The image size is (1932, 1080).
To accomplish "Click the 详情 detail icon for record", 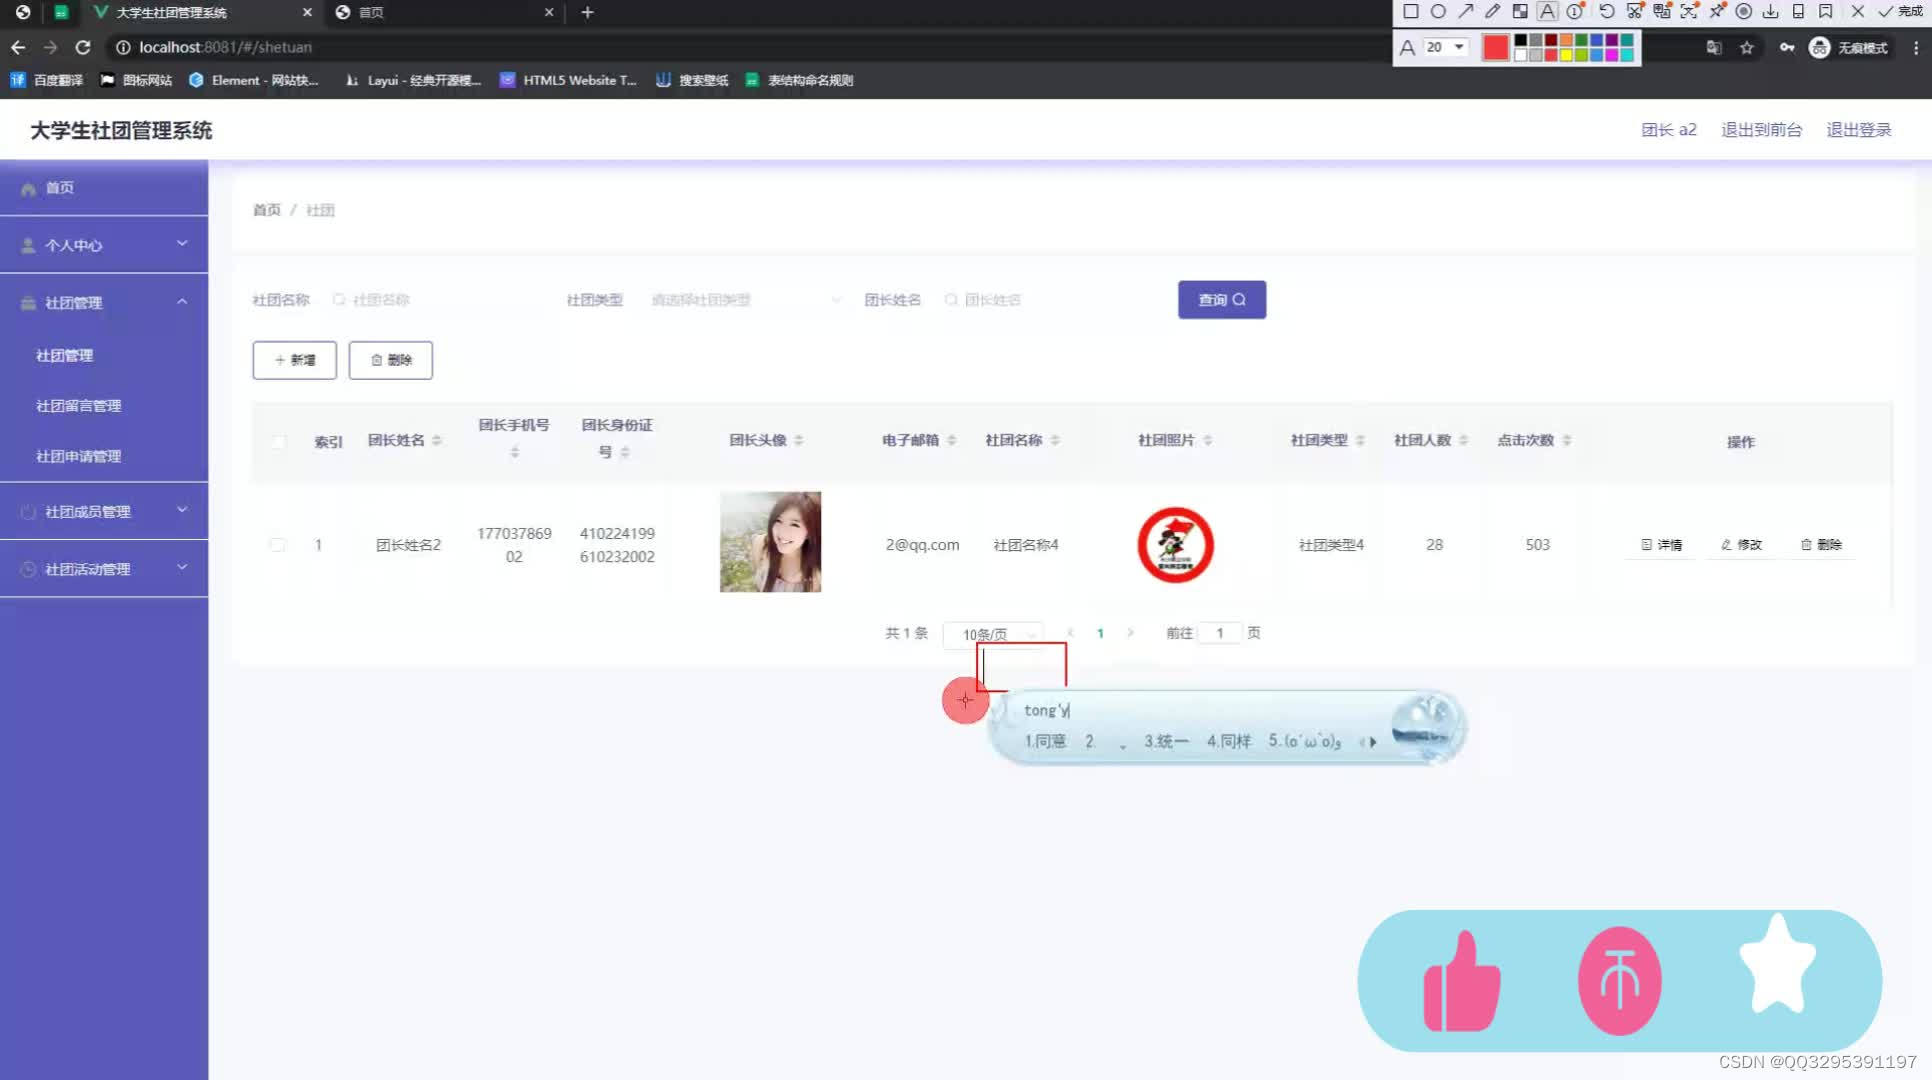I will pyautogui.click(x=1661, y=544).
